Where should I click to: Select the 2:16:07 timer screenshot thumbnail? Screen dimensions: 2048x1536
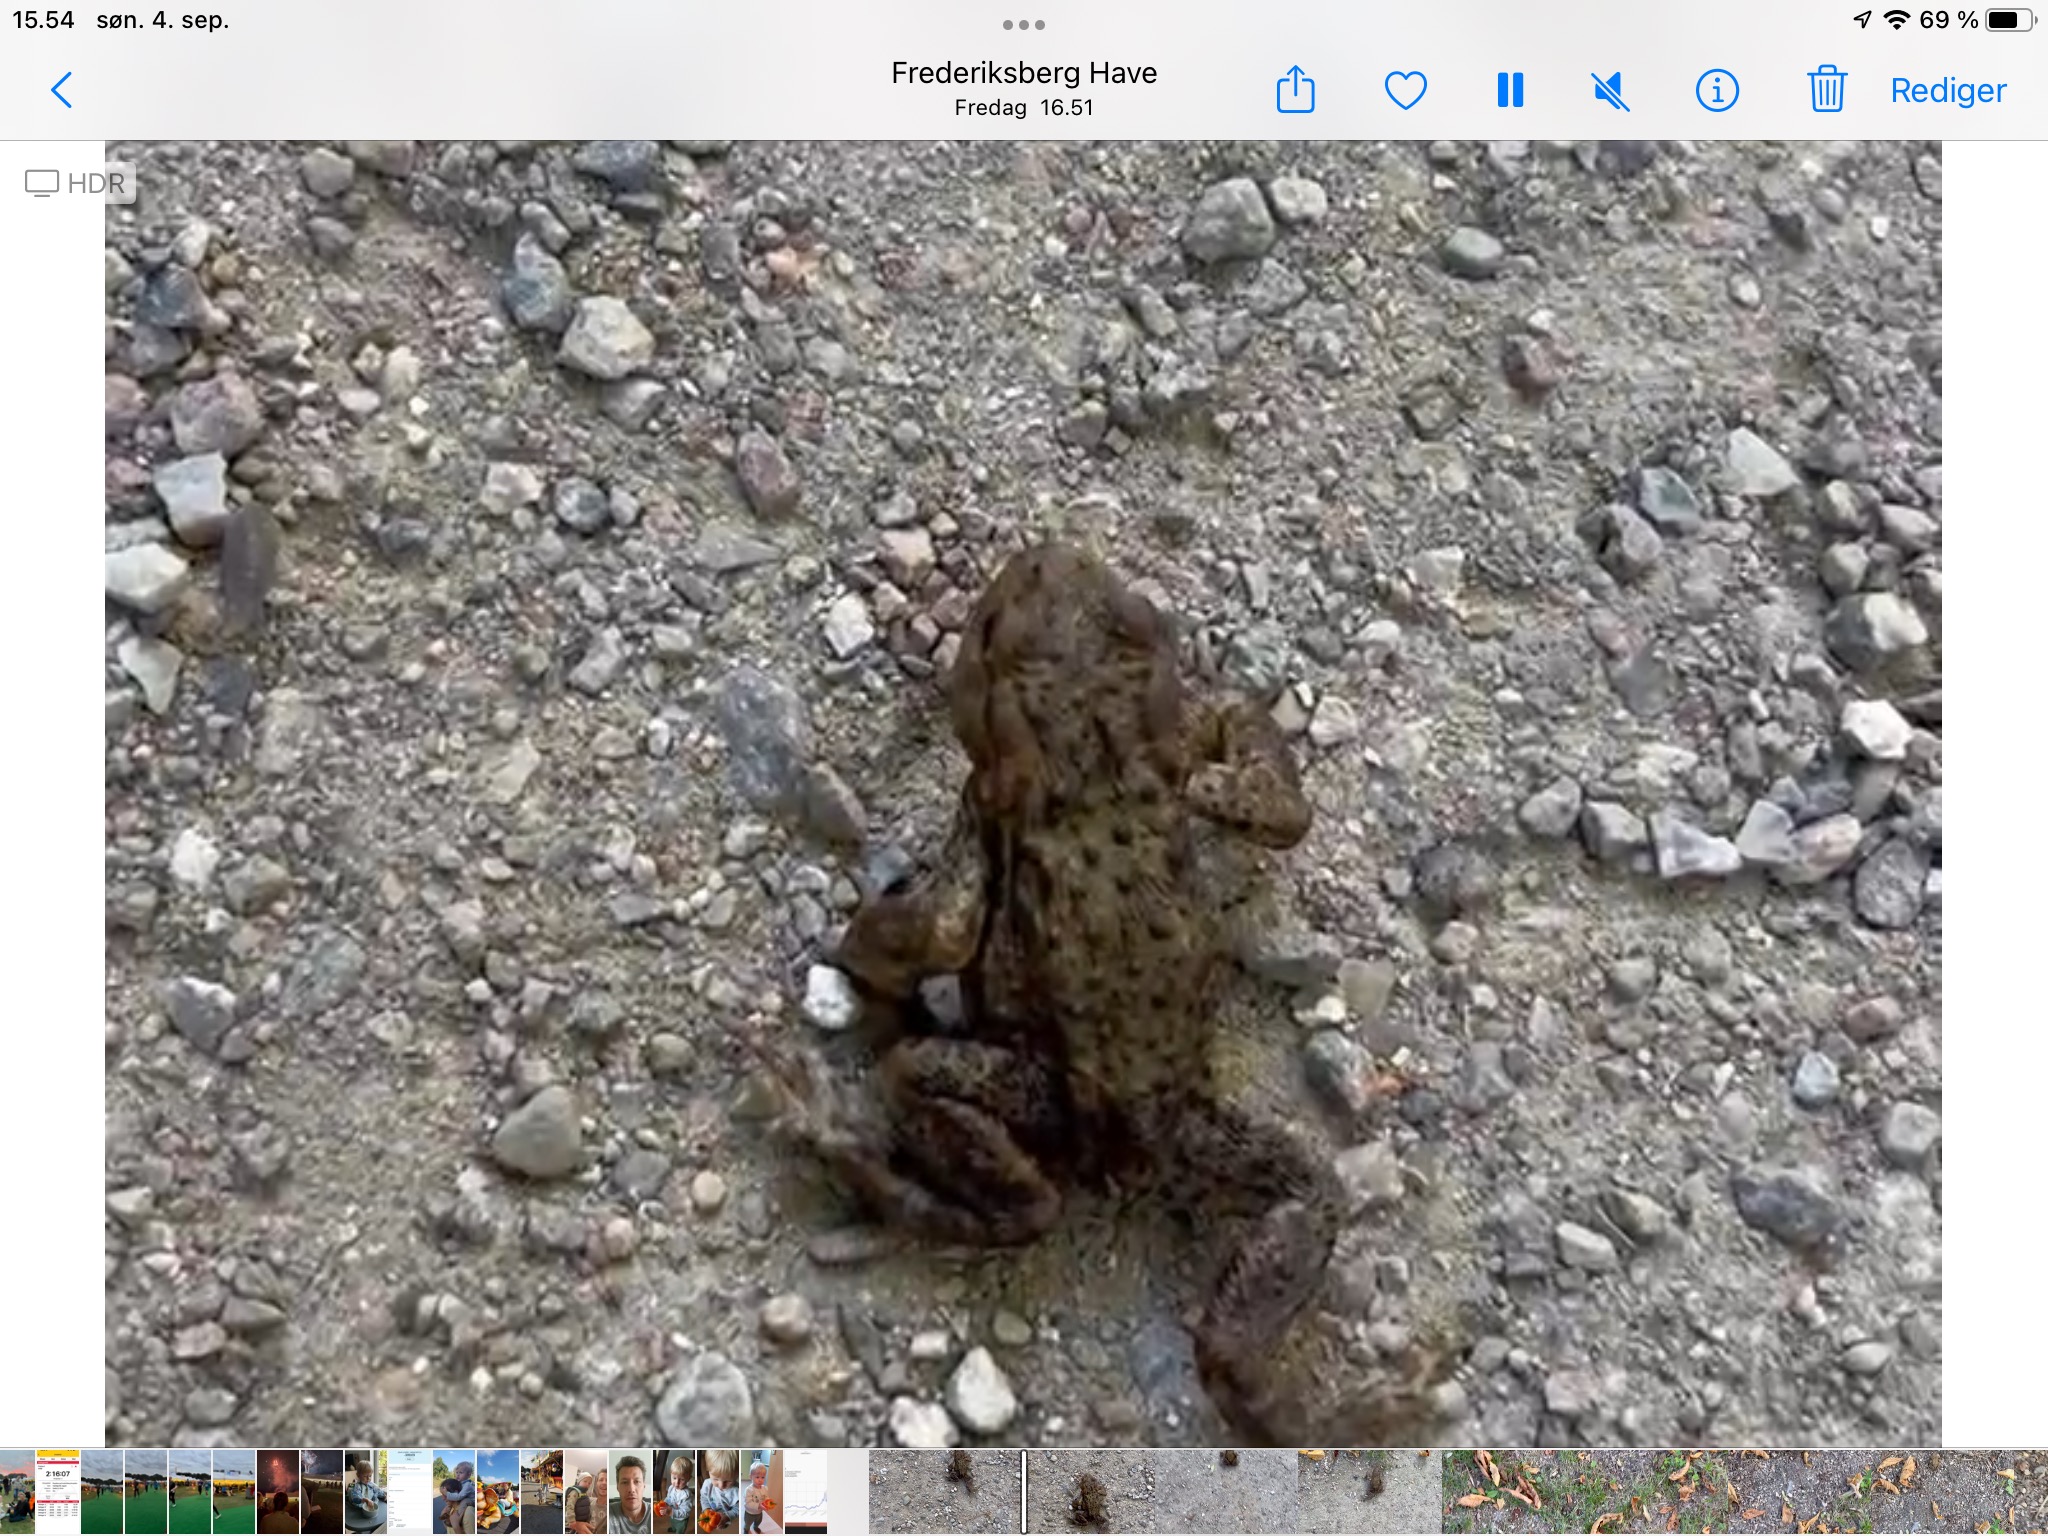pos(57,1491)
